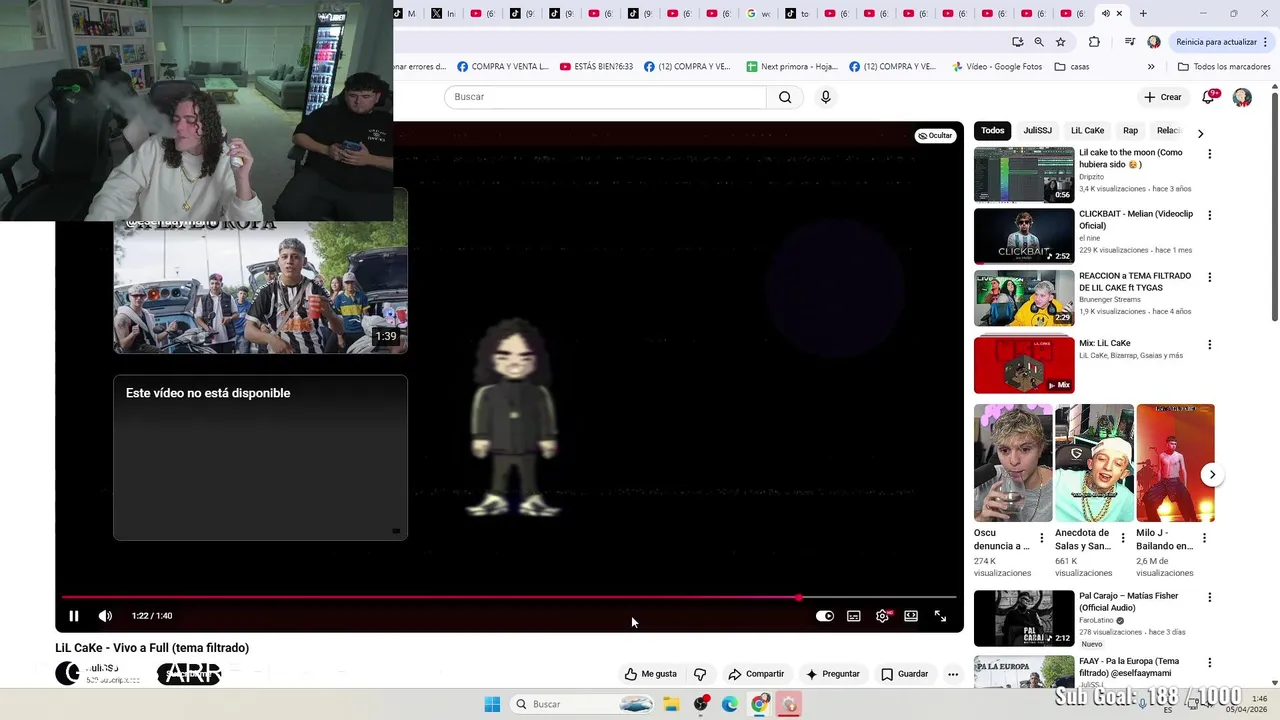Open the Oscu denuncia Short thumbnail
The width and height of the screenshot is (1280, 720).
point(1013,463)
